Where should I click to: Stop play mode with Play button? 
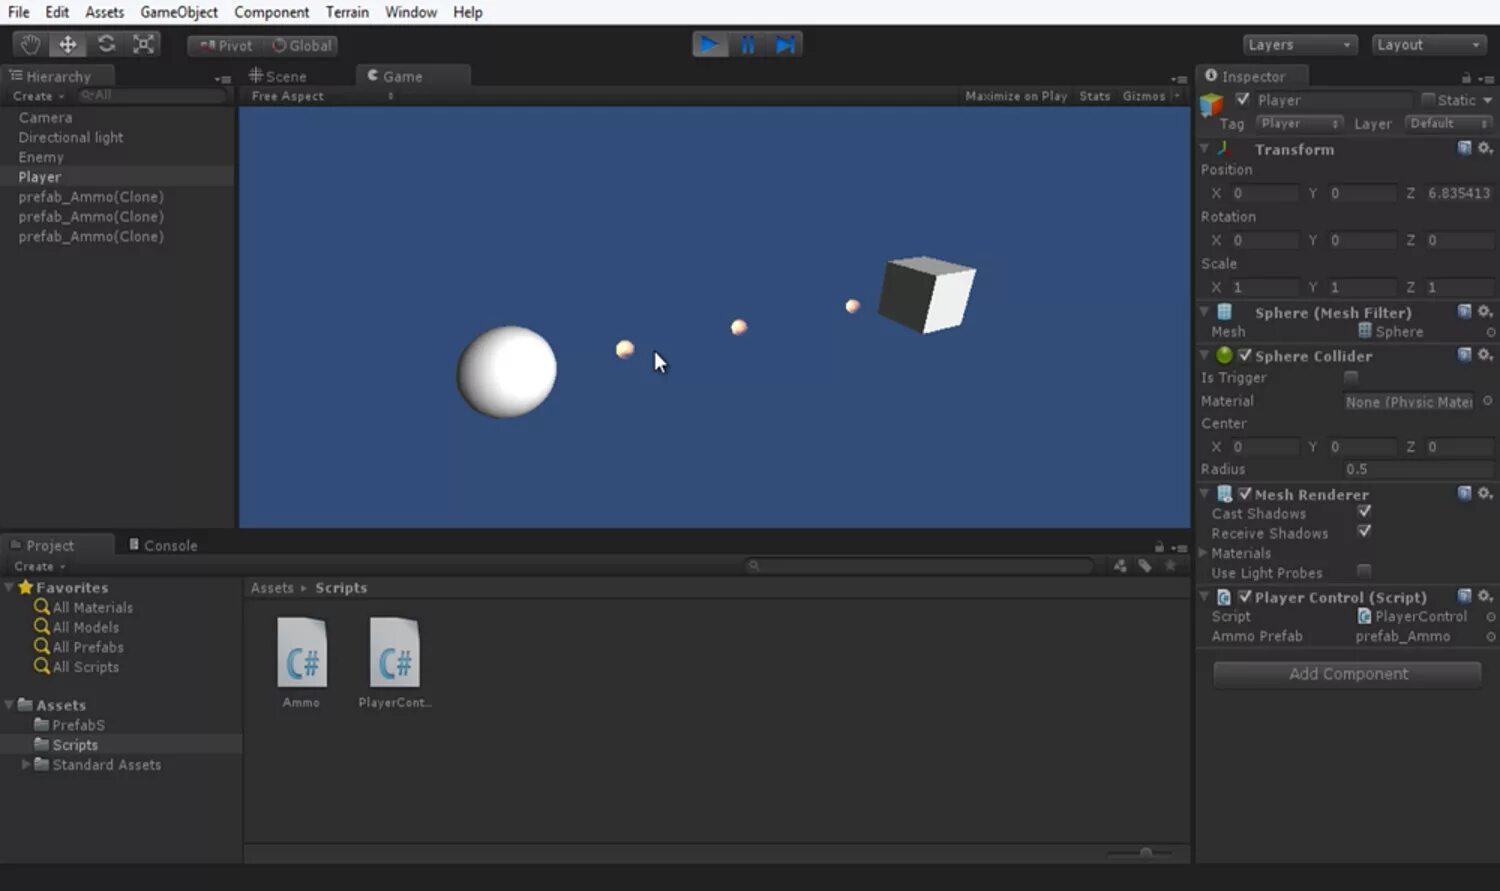(709, 45)
